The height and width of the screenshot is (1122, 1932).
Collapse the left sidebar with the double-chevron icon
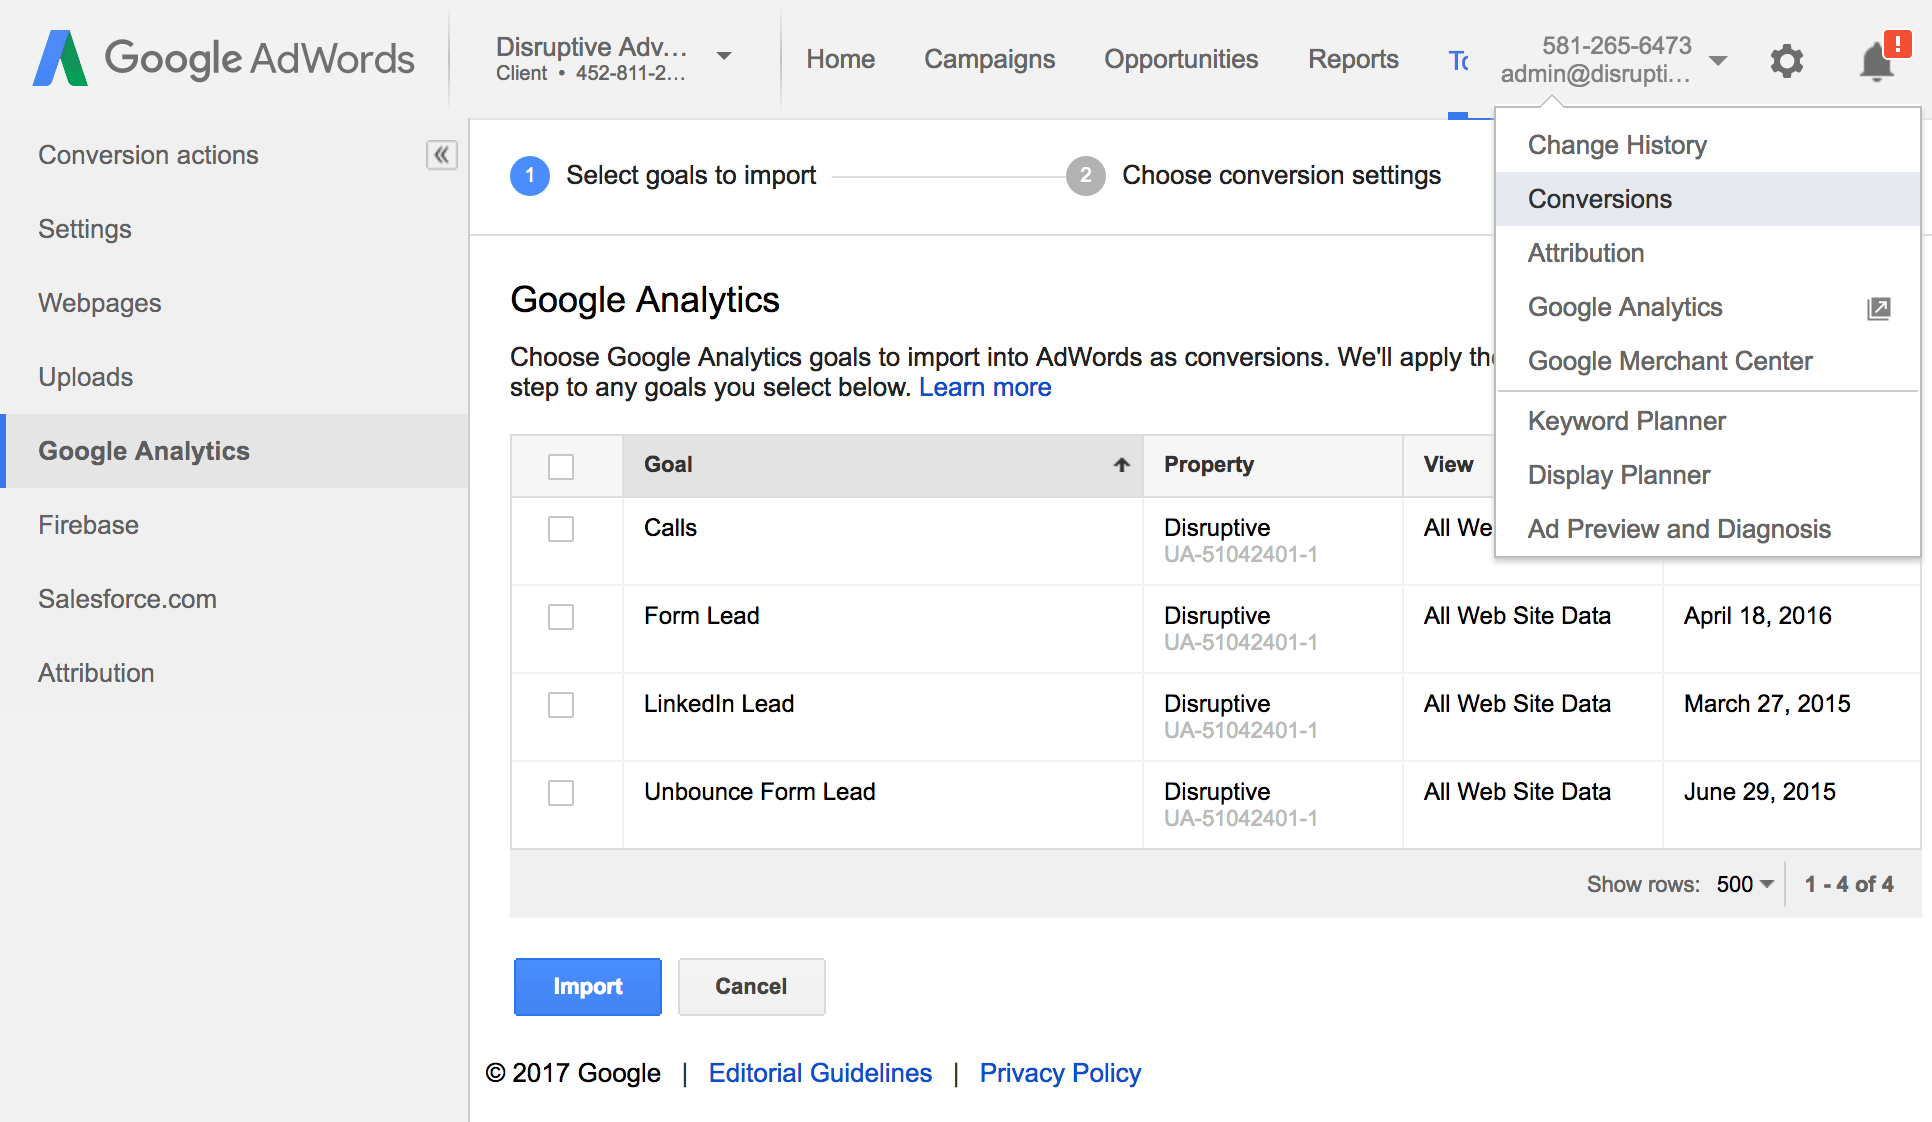click(x=441, y=155)
